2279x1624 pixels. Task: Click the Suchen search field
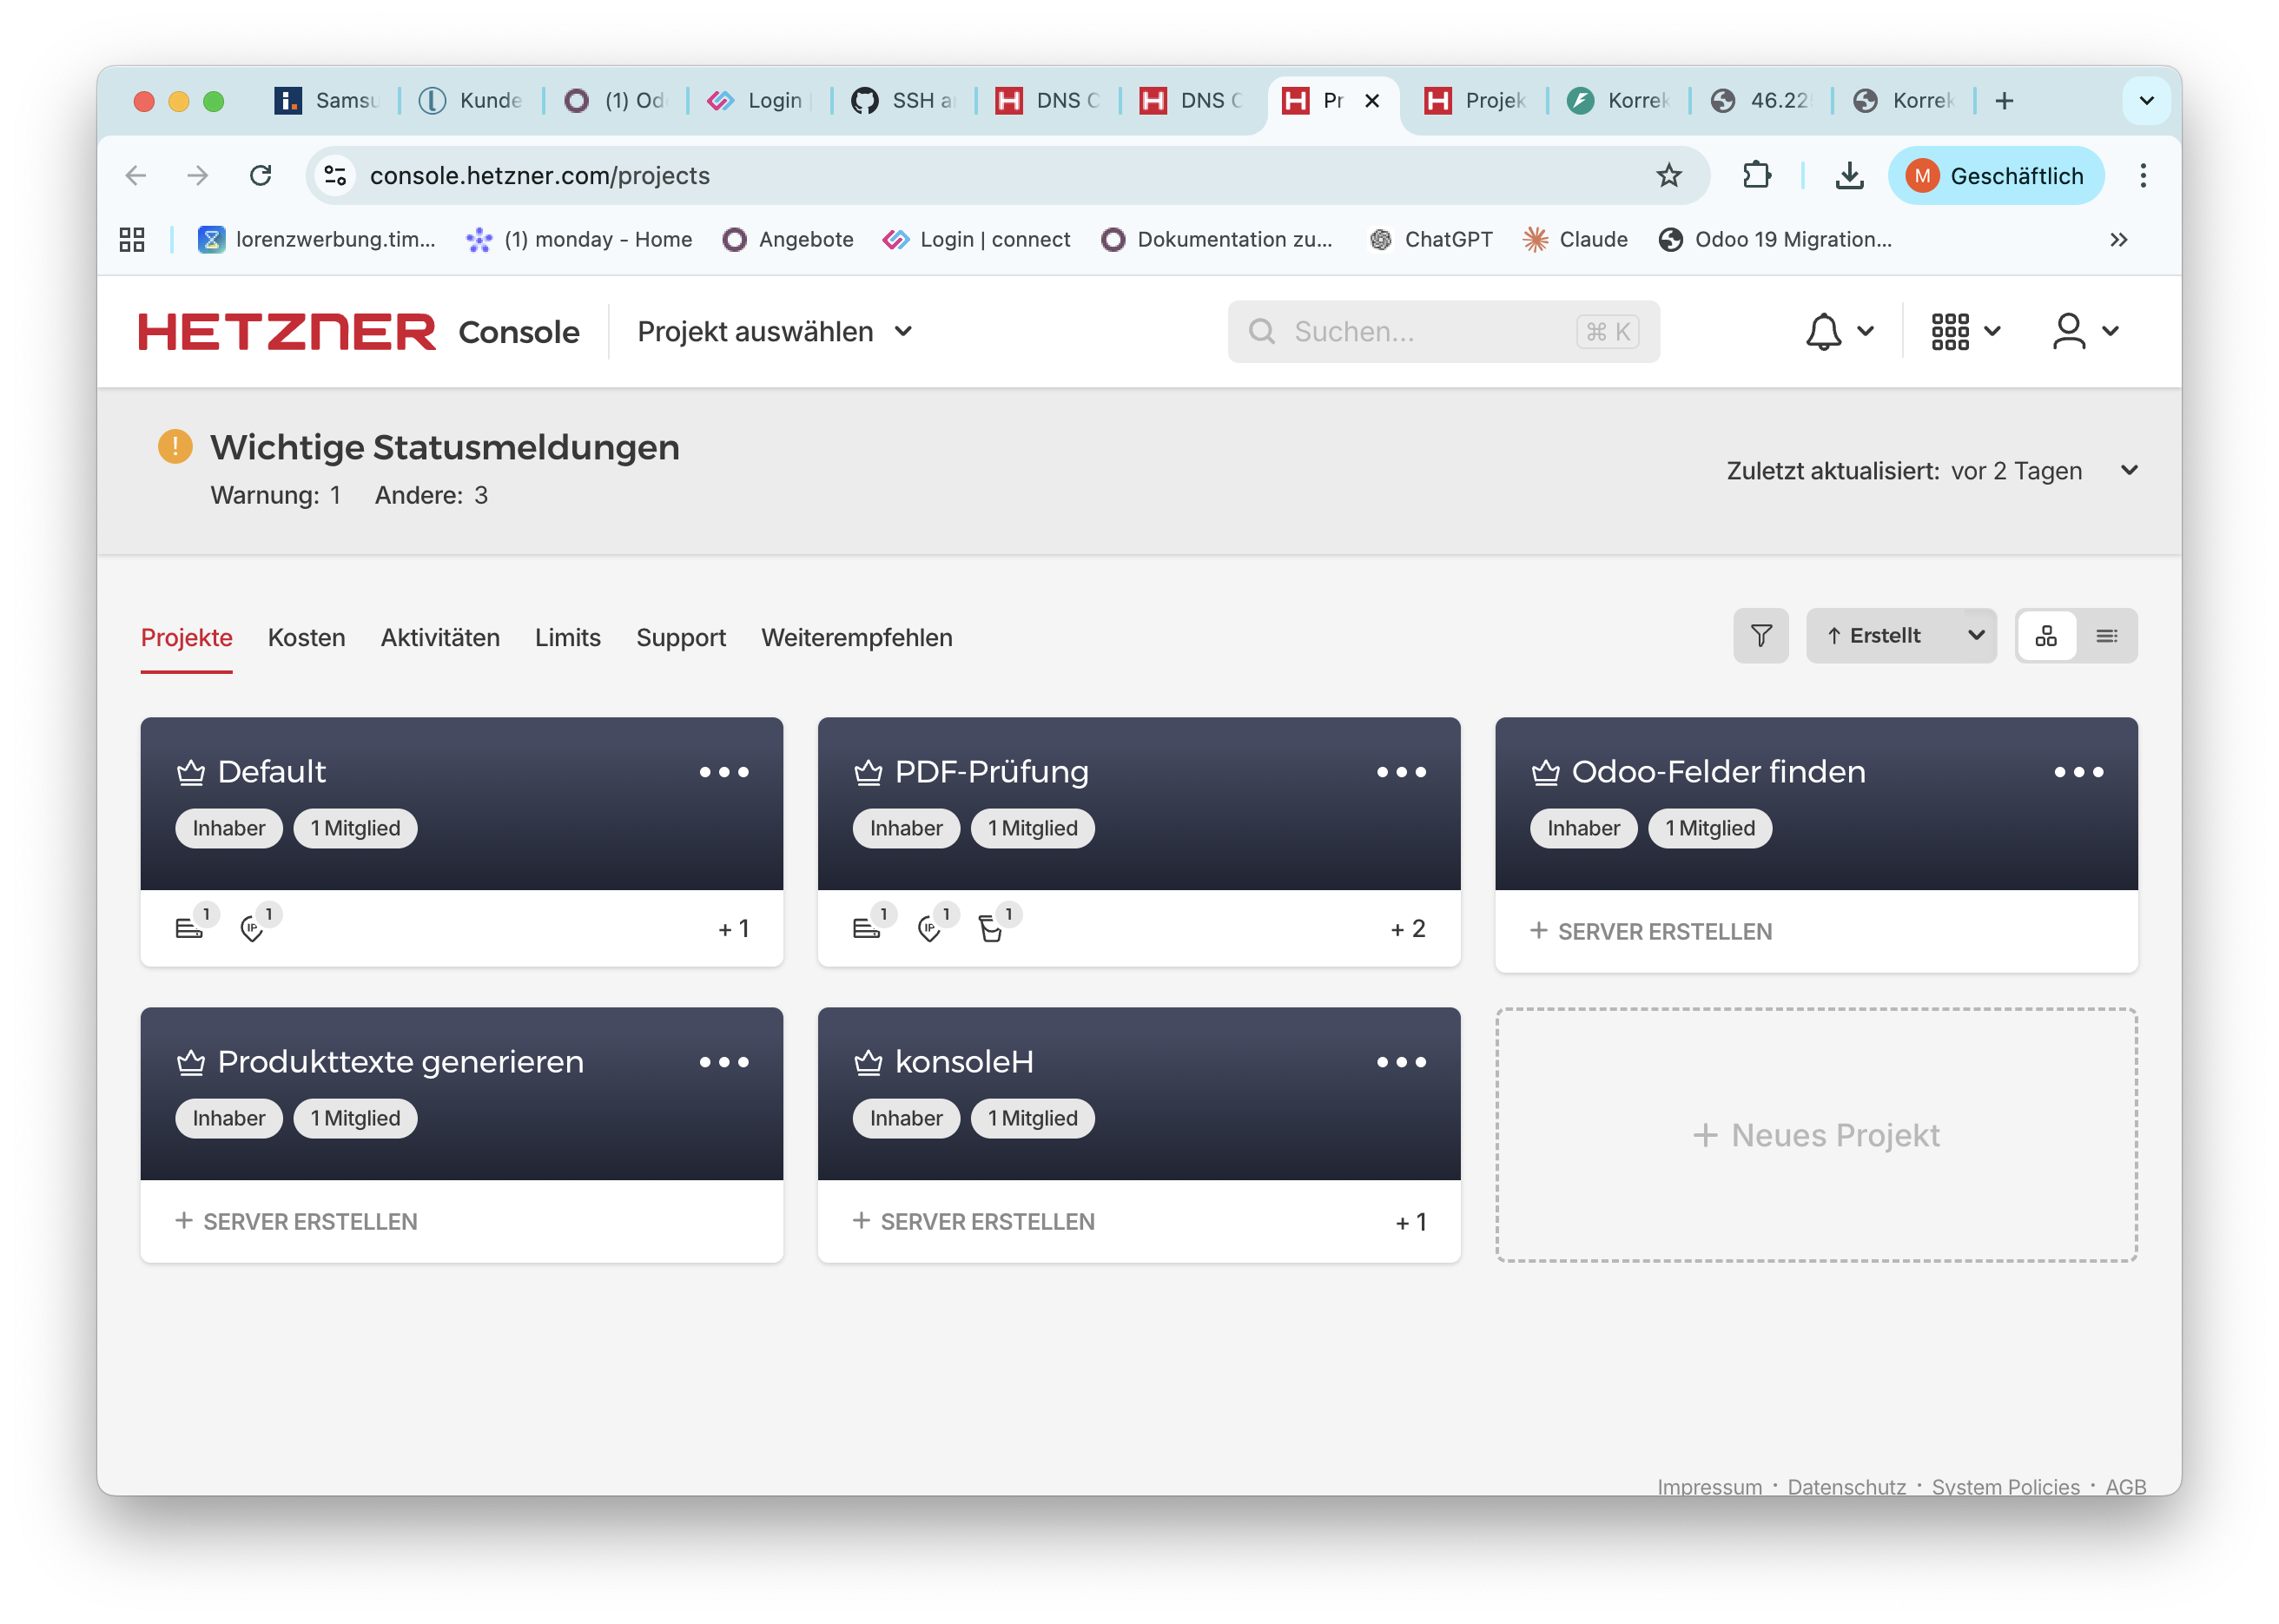pyautogui.click(x=1430, y=332)
